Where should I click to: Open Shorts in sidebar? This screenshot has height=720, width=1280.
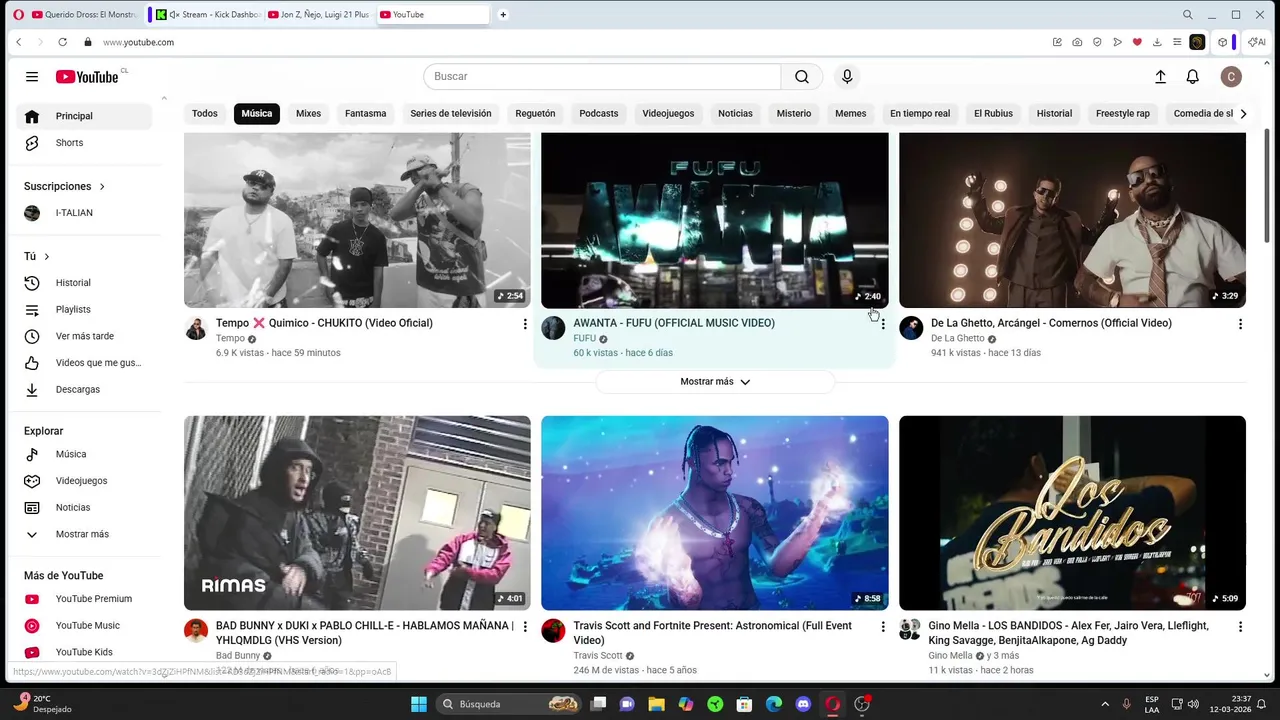coord(84,143)
